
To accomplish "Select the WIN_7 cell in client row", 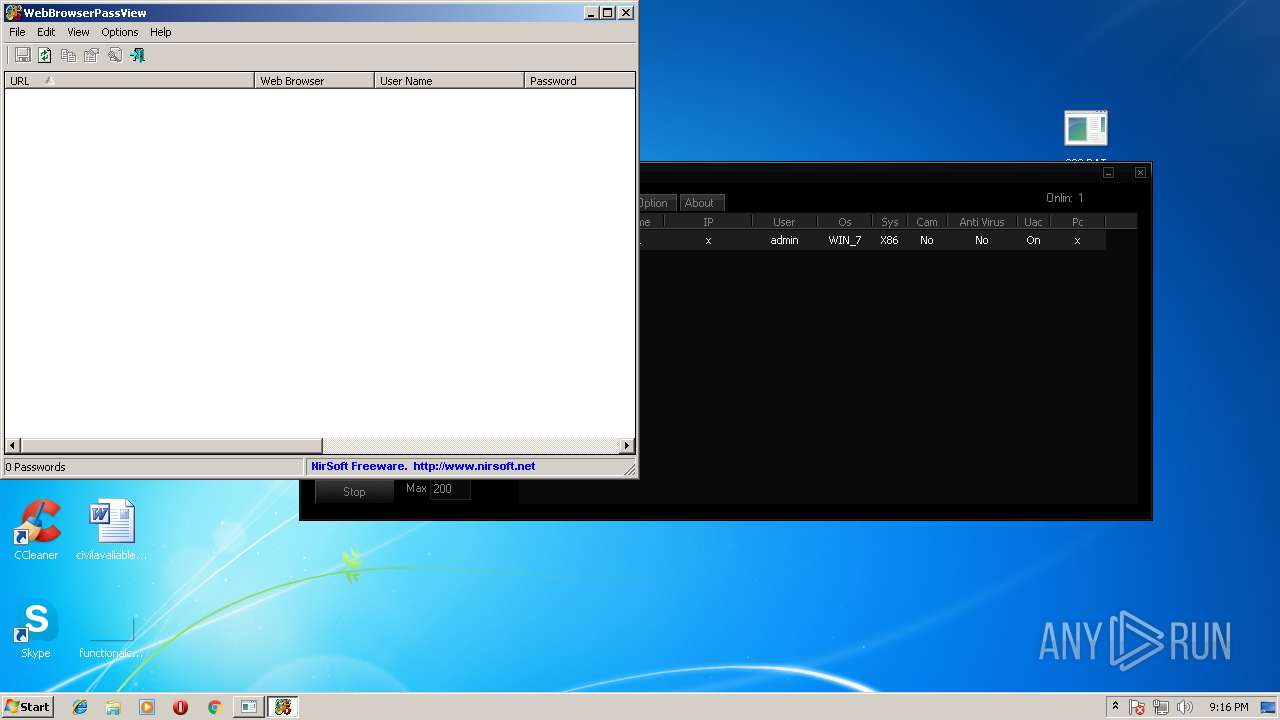I will click(x=845, y=240).
